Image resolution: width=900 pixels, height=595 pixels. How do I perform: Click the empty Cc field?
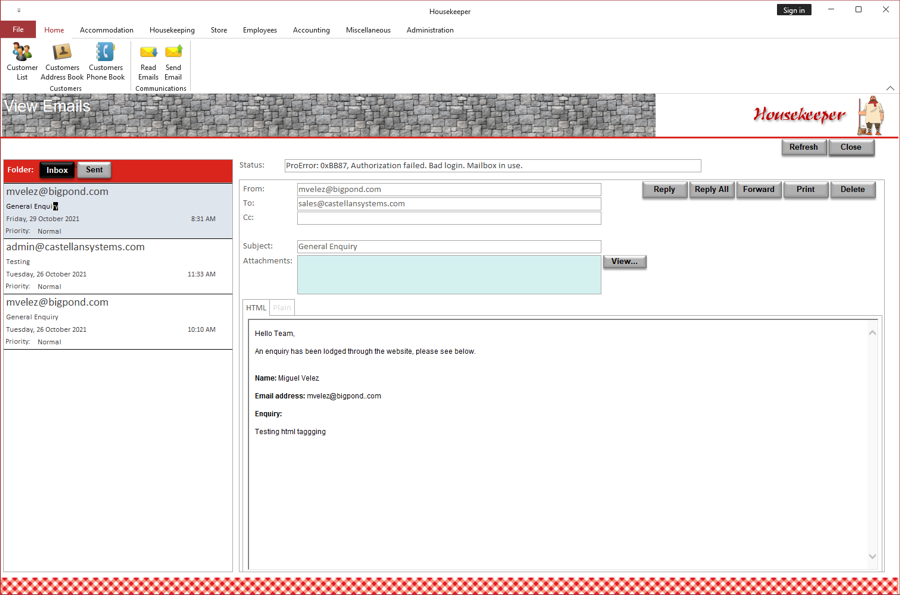pos(449,218)
